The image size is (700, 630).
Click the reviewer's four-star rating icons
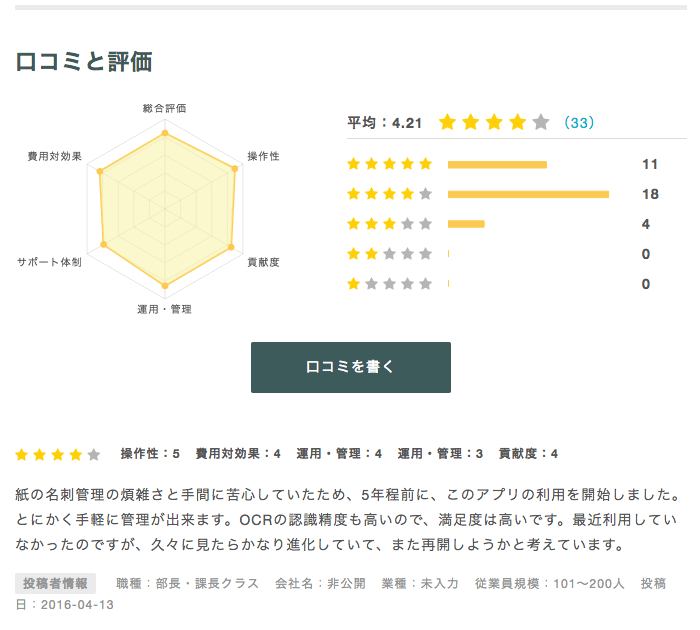[58, 454]
